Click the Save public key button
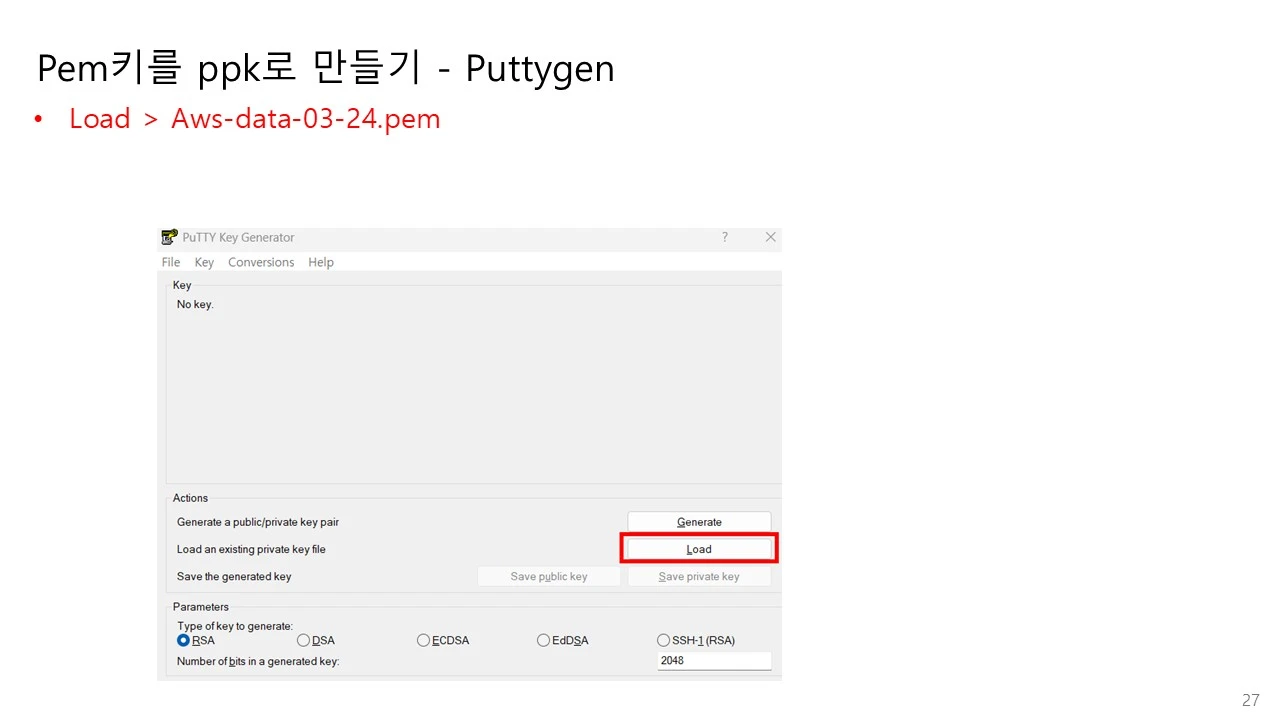Viewport: 1280px width, 720px height. (548, 576)
